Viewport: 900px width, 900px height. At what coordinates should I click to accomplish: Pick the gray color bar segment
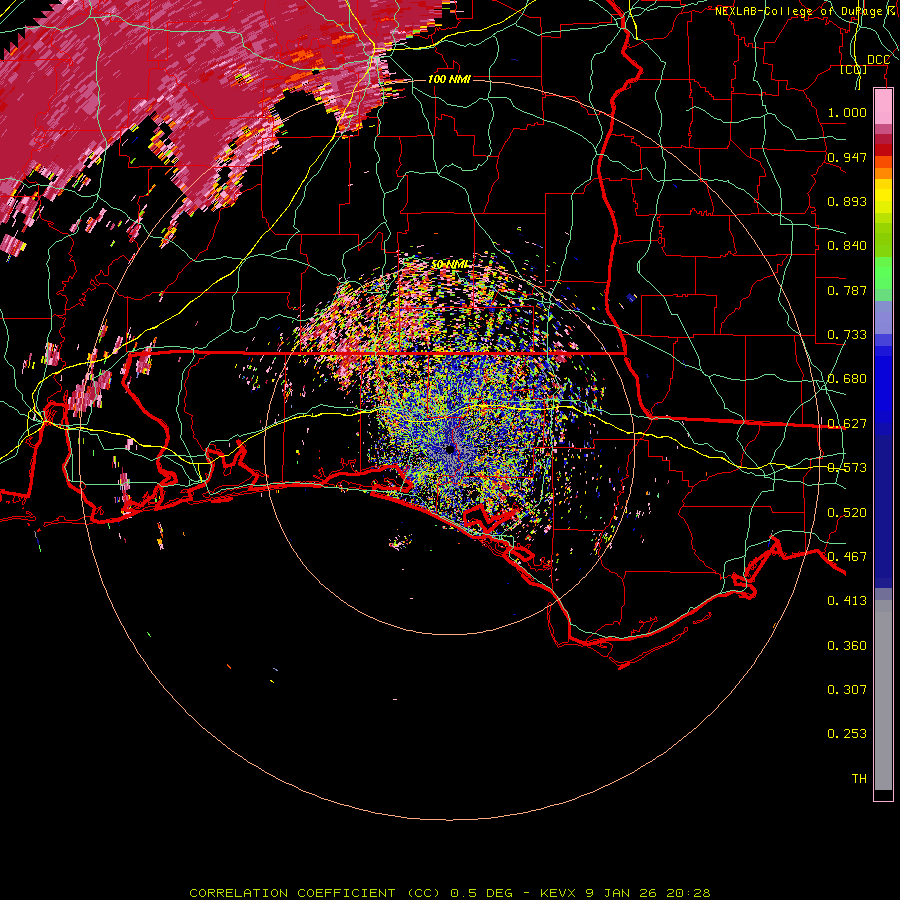click(x=883, y=695)
